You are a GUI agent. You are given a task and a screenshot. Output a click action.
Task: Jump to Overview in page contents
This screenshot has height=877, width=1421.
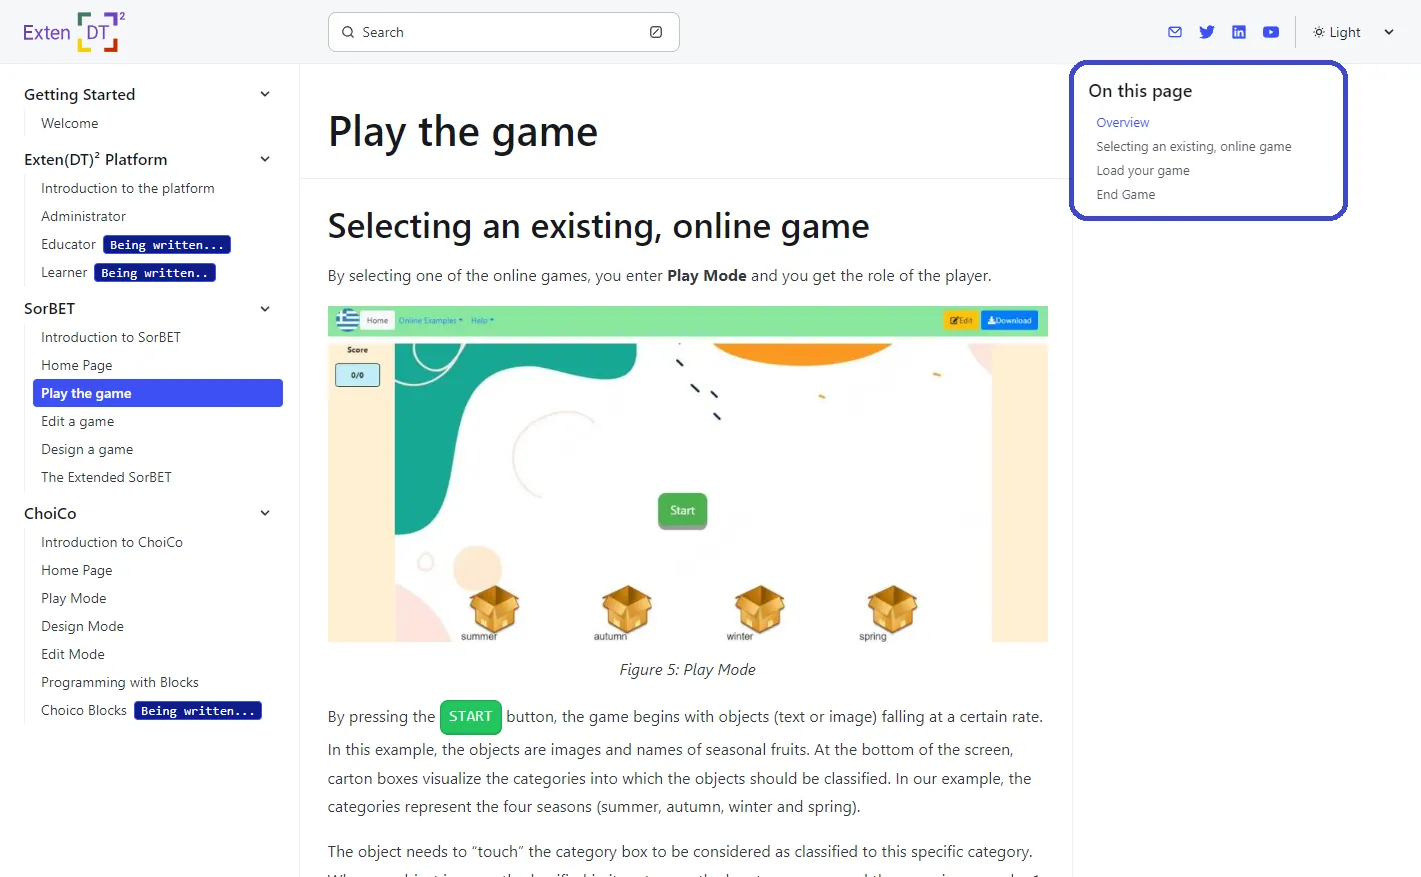pos(1123,123)
